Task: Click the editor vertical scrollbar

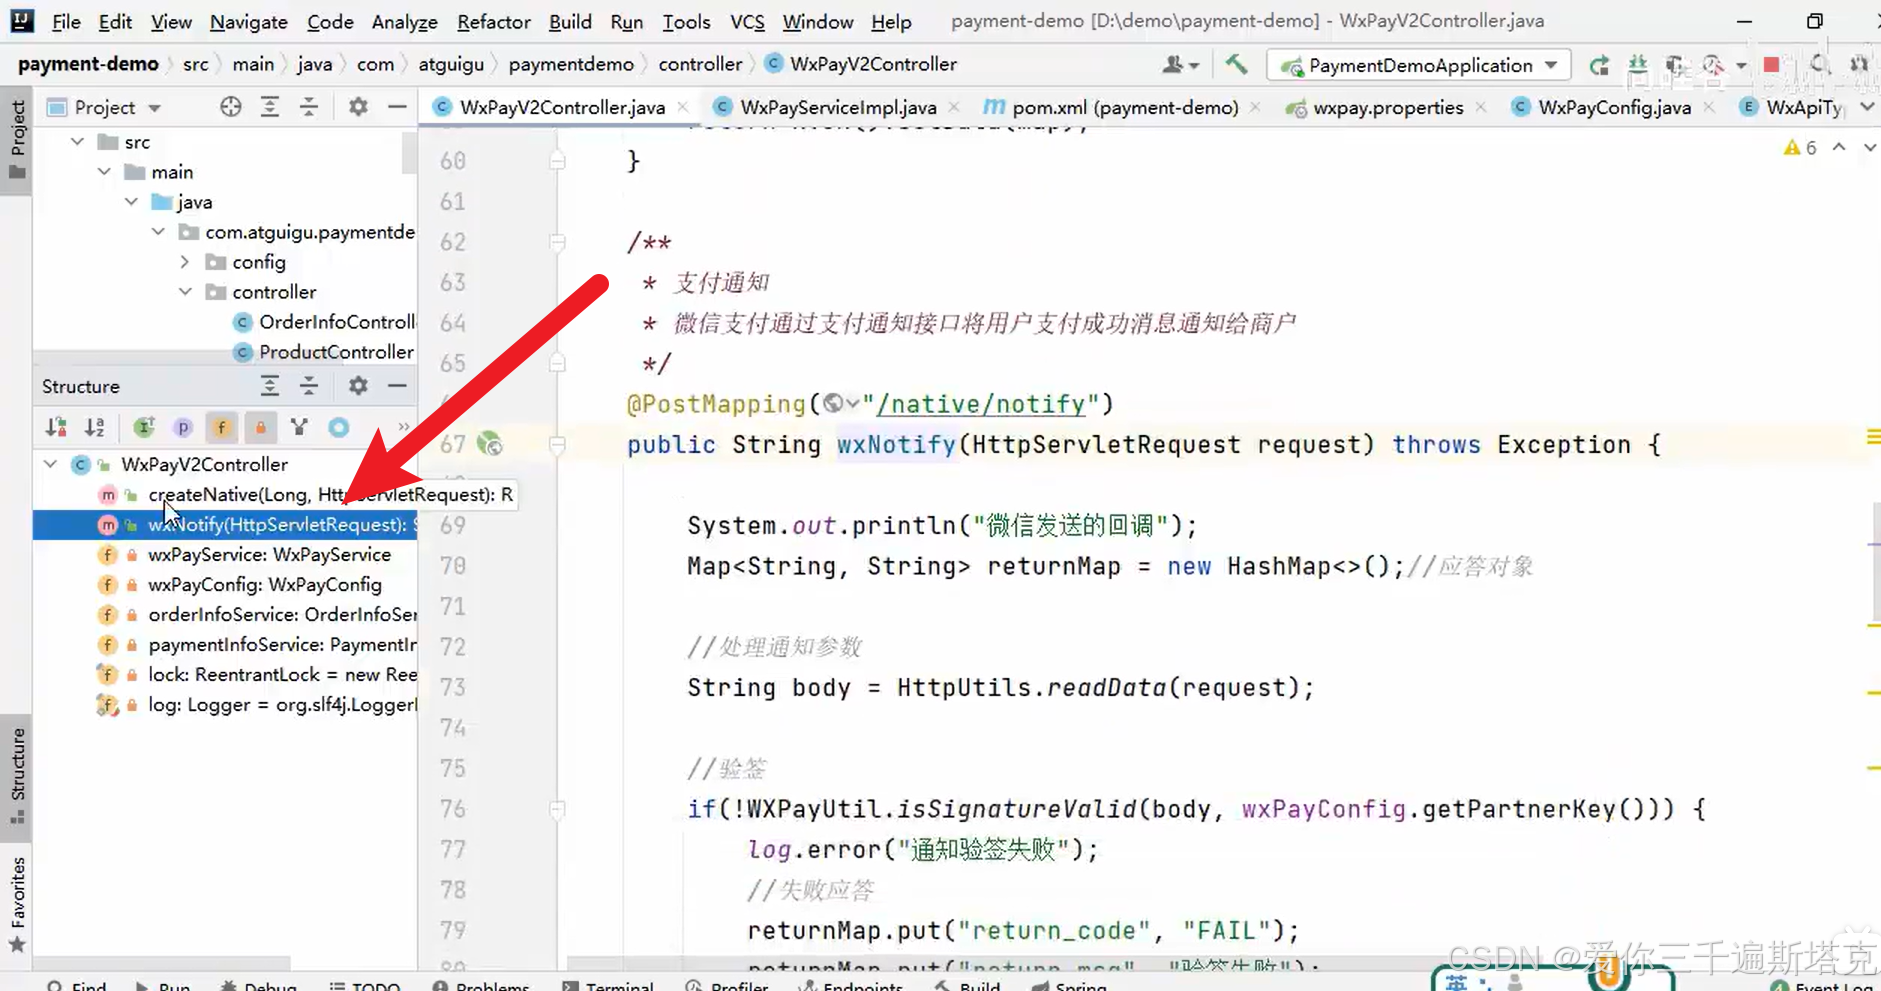Action: [x=1875, y=560]
